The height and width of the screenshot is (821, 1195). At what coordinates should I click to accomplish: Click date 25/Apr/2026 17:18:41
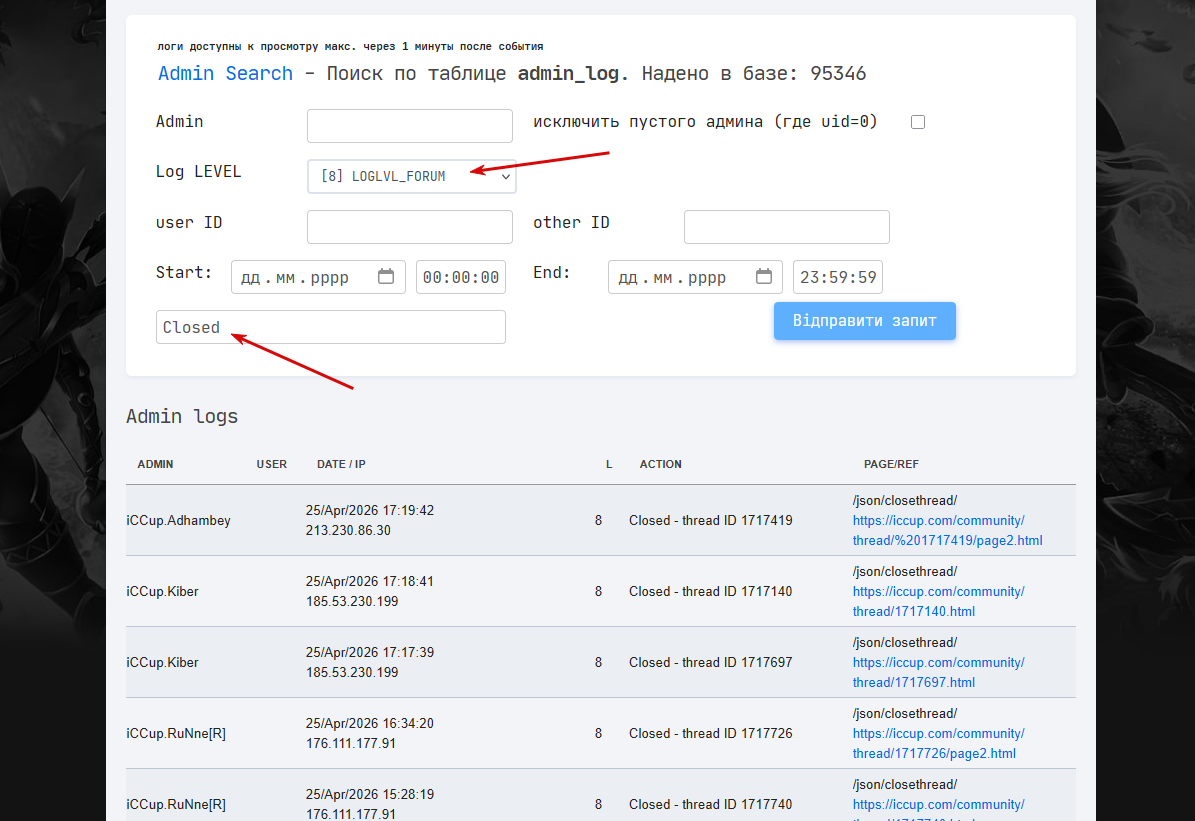coord(370,582)
